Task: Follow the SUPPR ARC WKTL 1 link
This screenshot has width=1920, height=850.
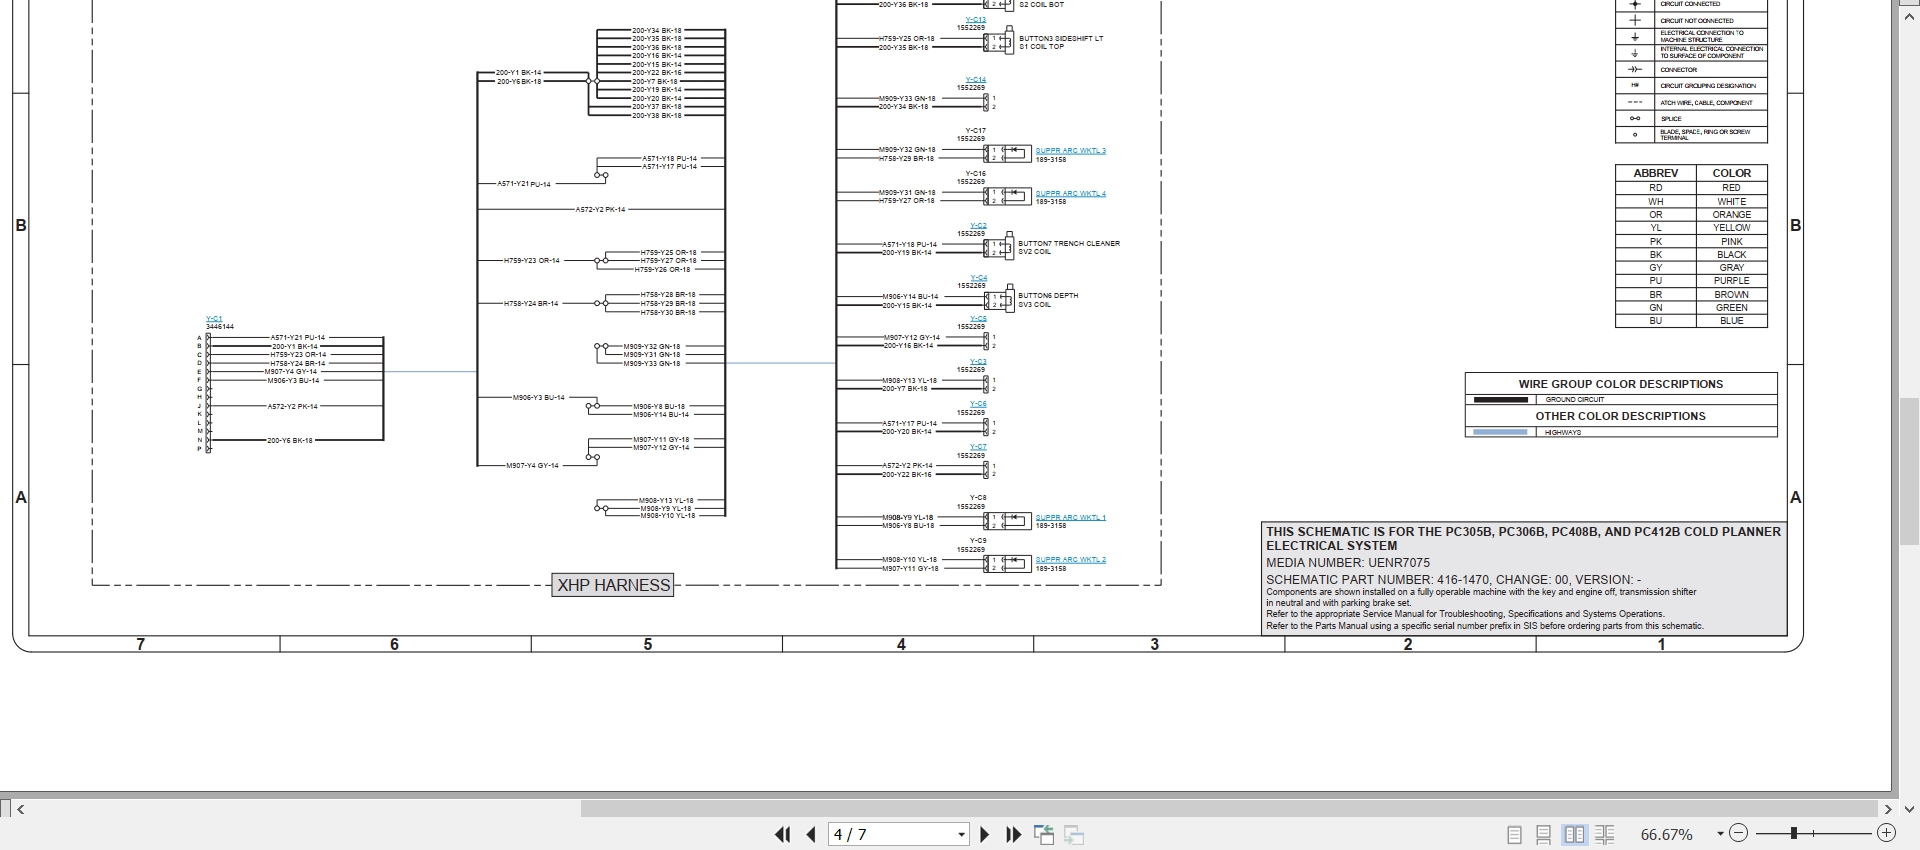Action: (1070, 518)
